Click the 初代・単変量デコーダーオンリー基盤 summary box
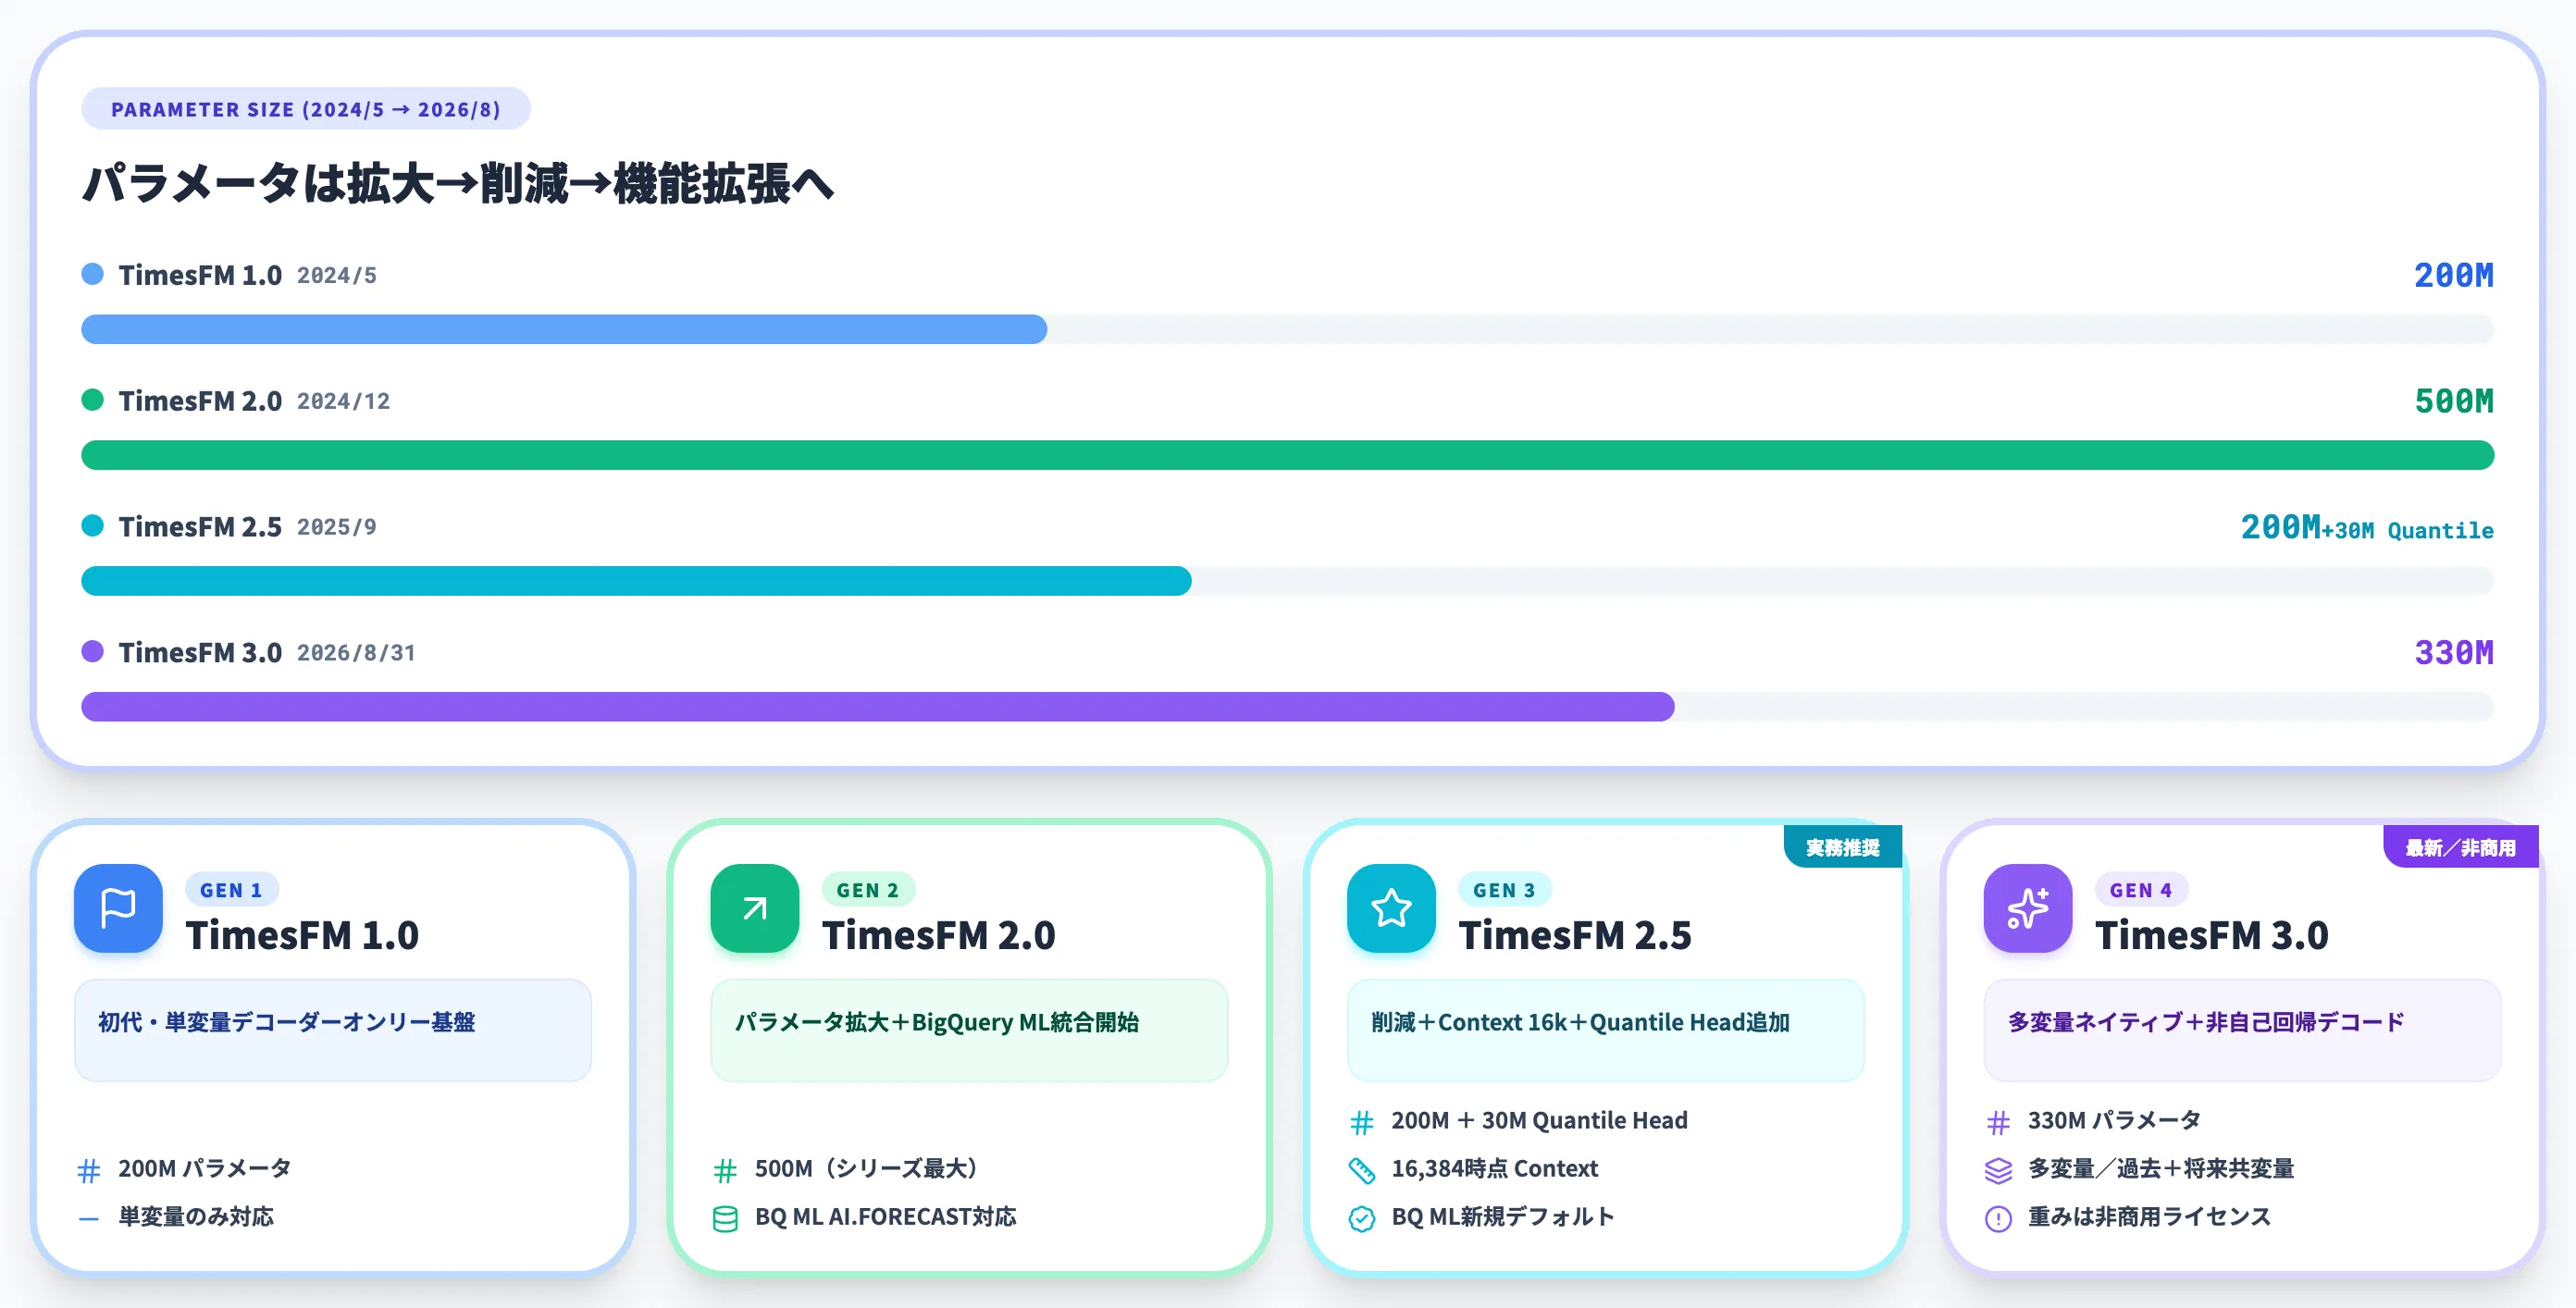Image resolution: width=2576 pixels, height=1308 pixels. pos(333,1030)
